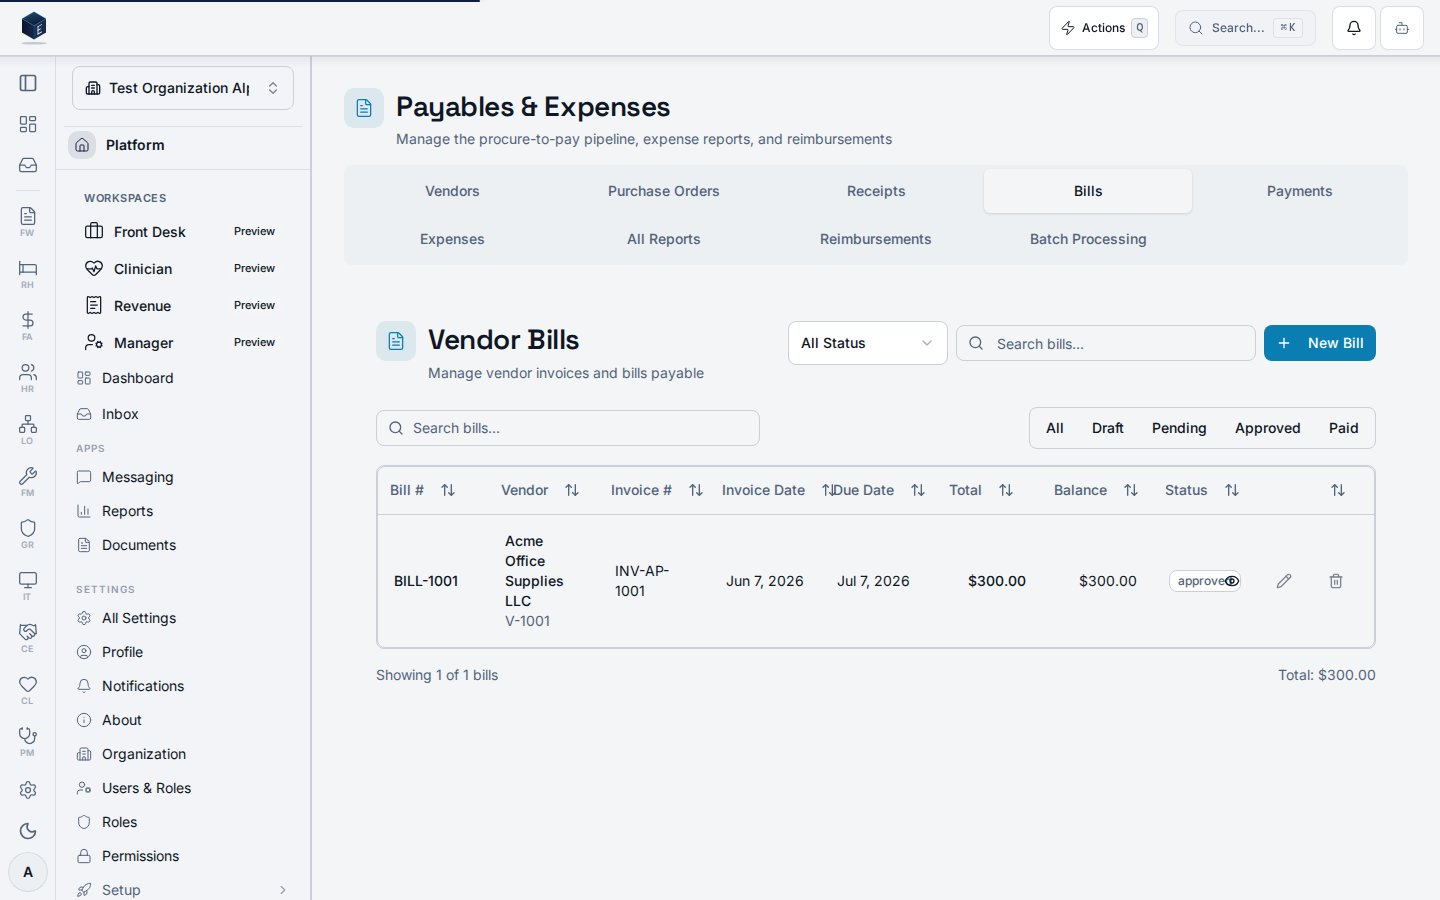
Task: Delete BILL-1001 with the trash icon
Action: [1336, 581]
